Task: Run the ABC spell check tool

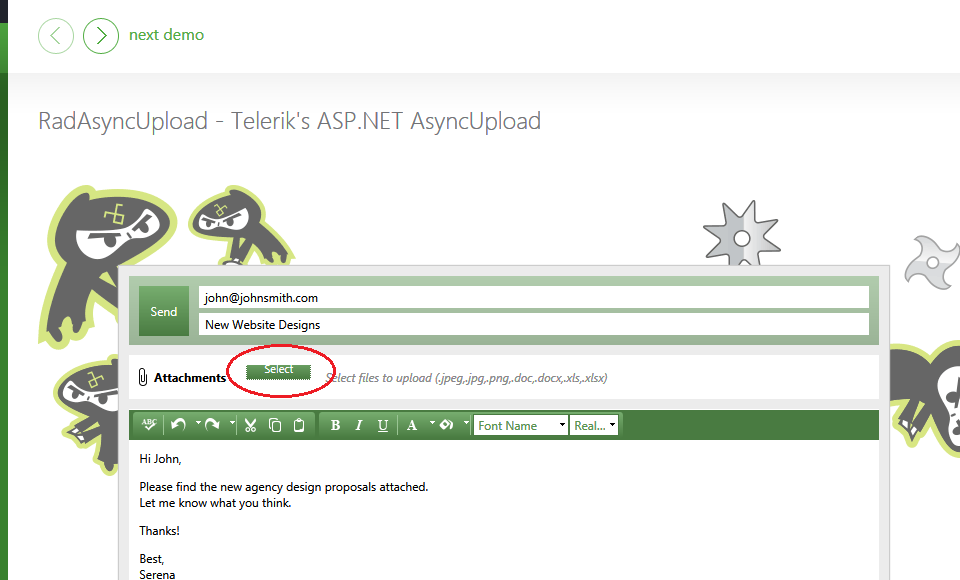Action: [x=149, y=424]
